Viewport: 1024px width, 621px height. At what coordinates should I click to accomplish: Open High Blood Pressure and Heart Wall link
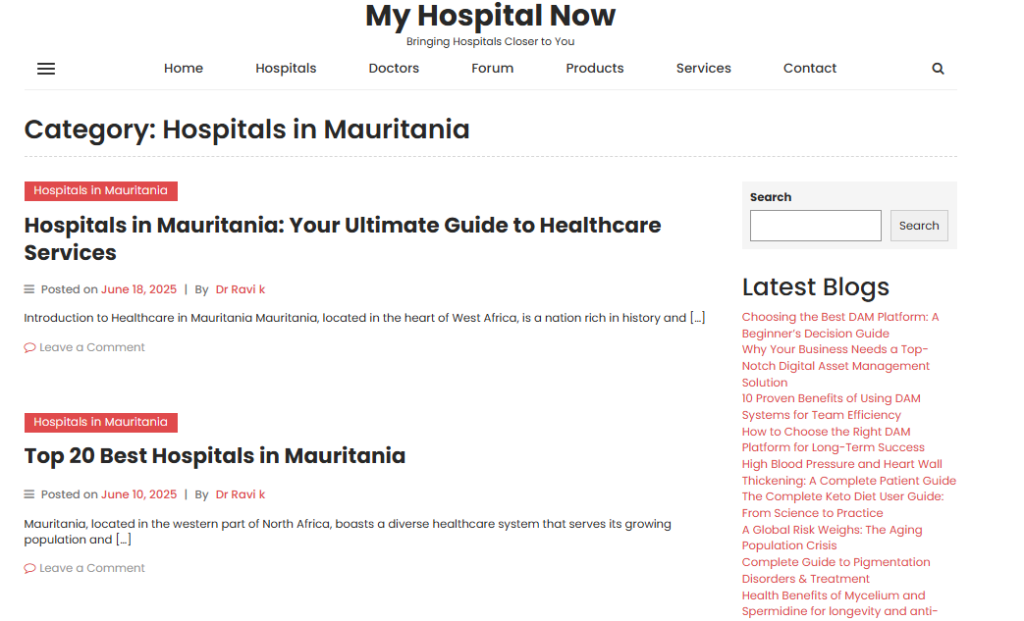click(849, 472)
